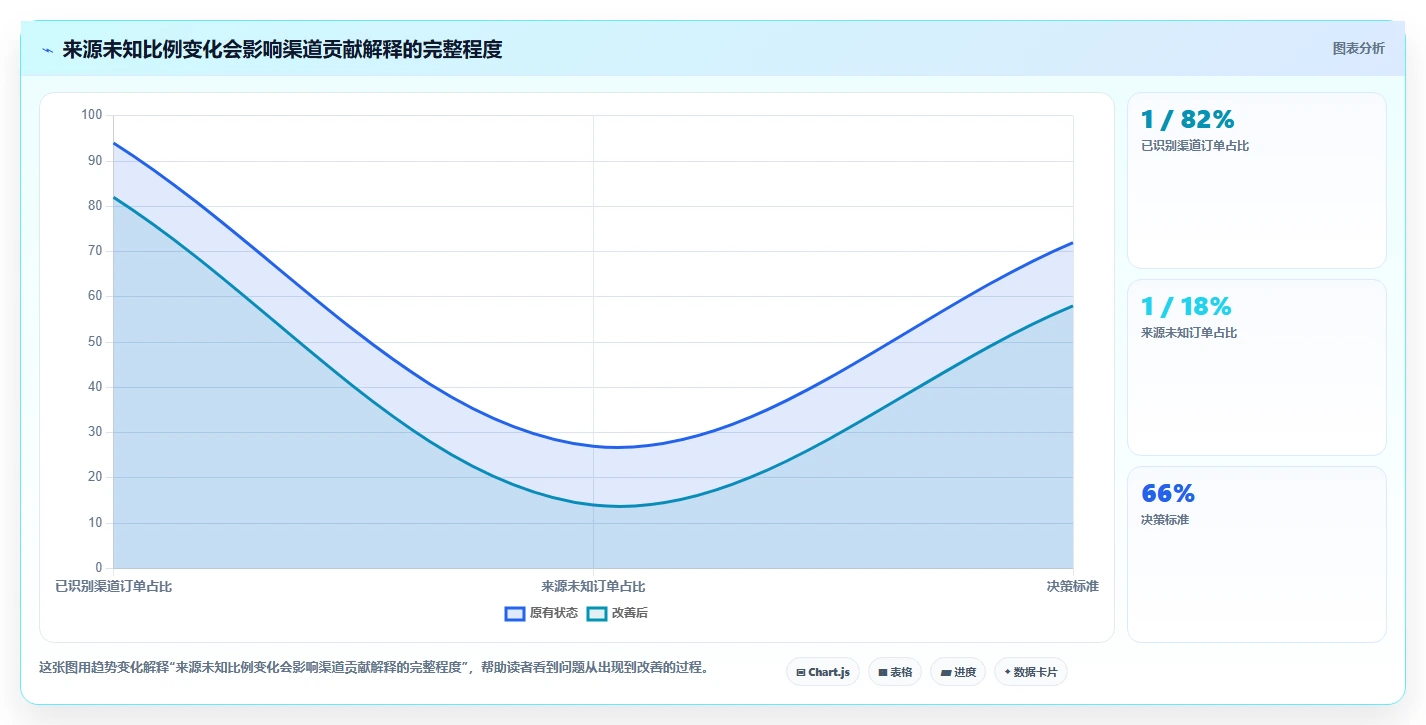This screenshot has height=725, width=1426.
Task: Click the description text under the chart
Action: tap(374, 668)
